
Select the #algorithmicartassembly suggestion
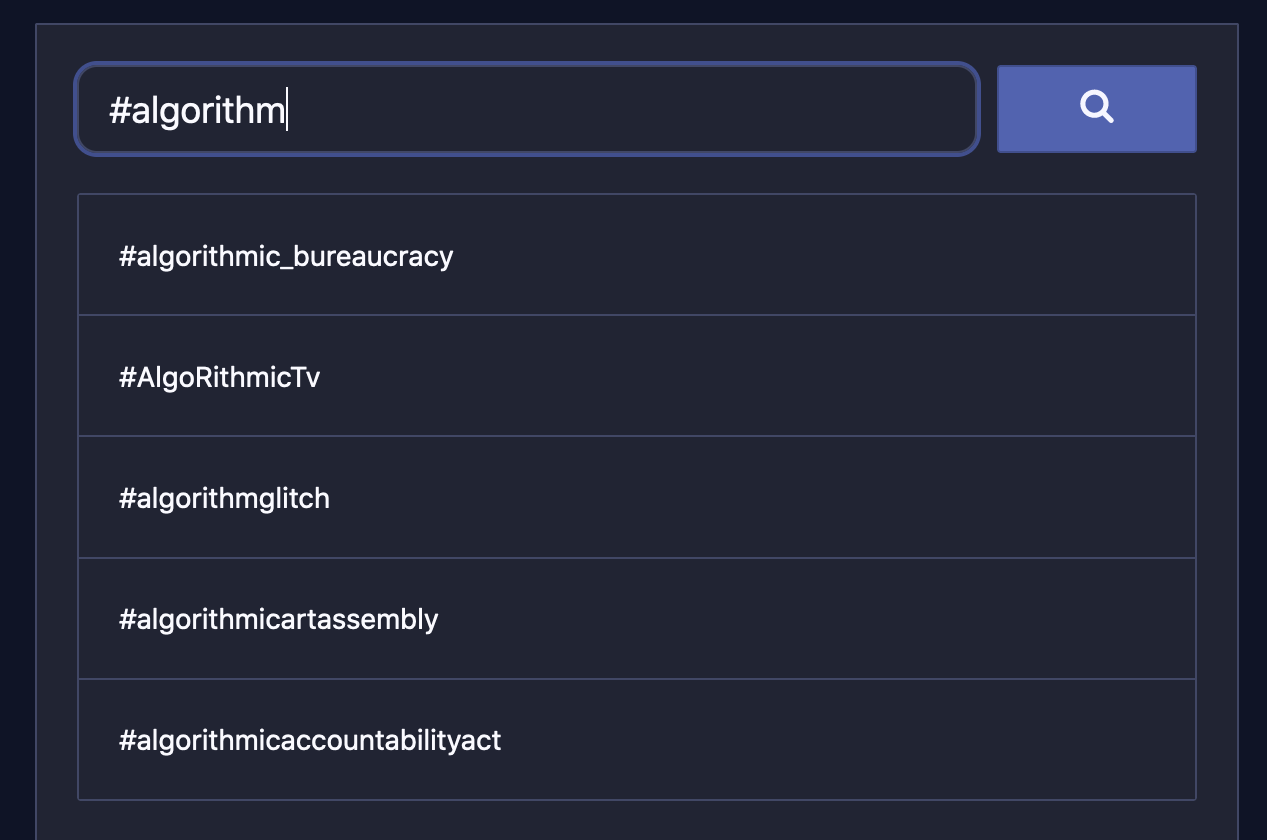[637, 618]
